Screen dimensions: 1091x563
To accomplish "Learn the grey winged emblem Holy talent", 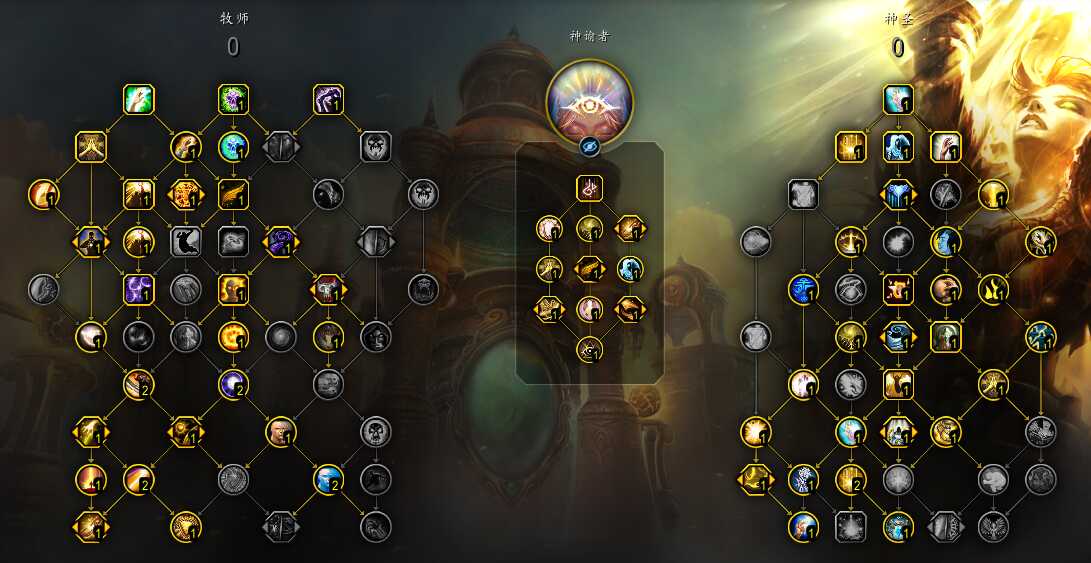I will click(993, 527).
